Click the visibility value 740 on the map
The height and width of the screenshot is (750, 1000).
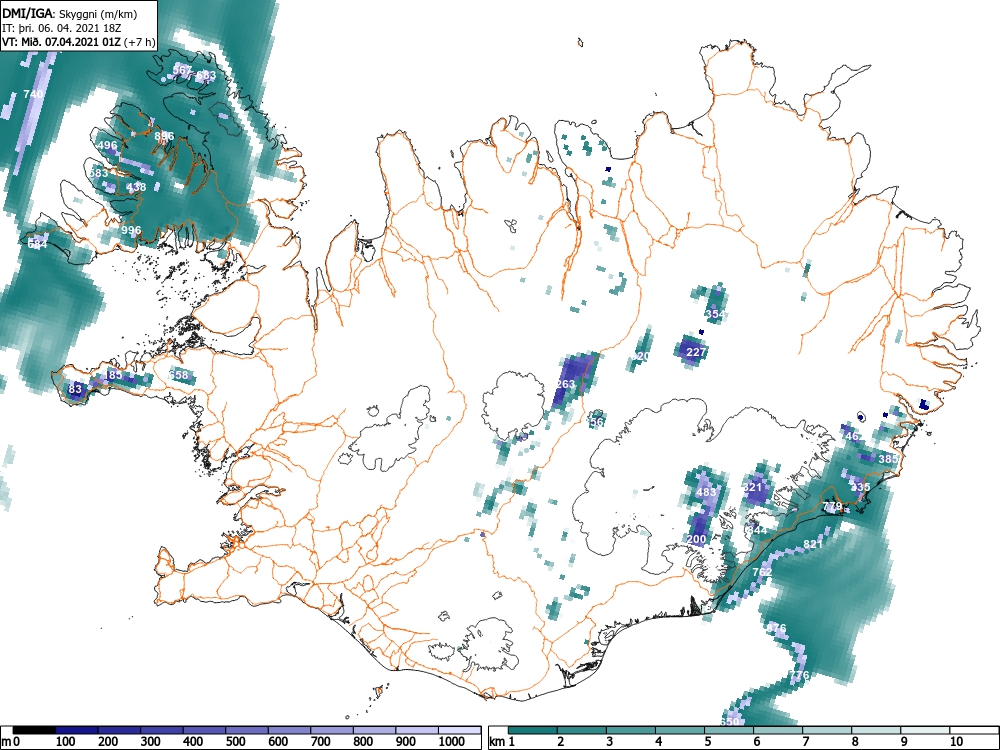click(x=33, y=94)
